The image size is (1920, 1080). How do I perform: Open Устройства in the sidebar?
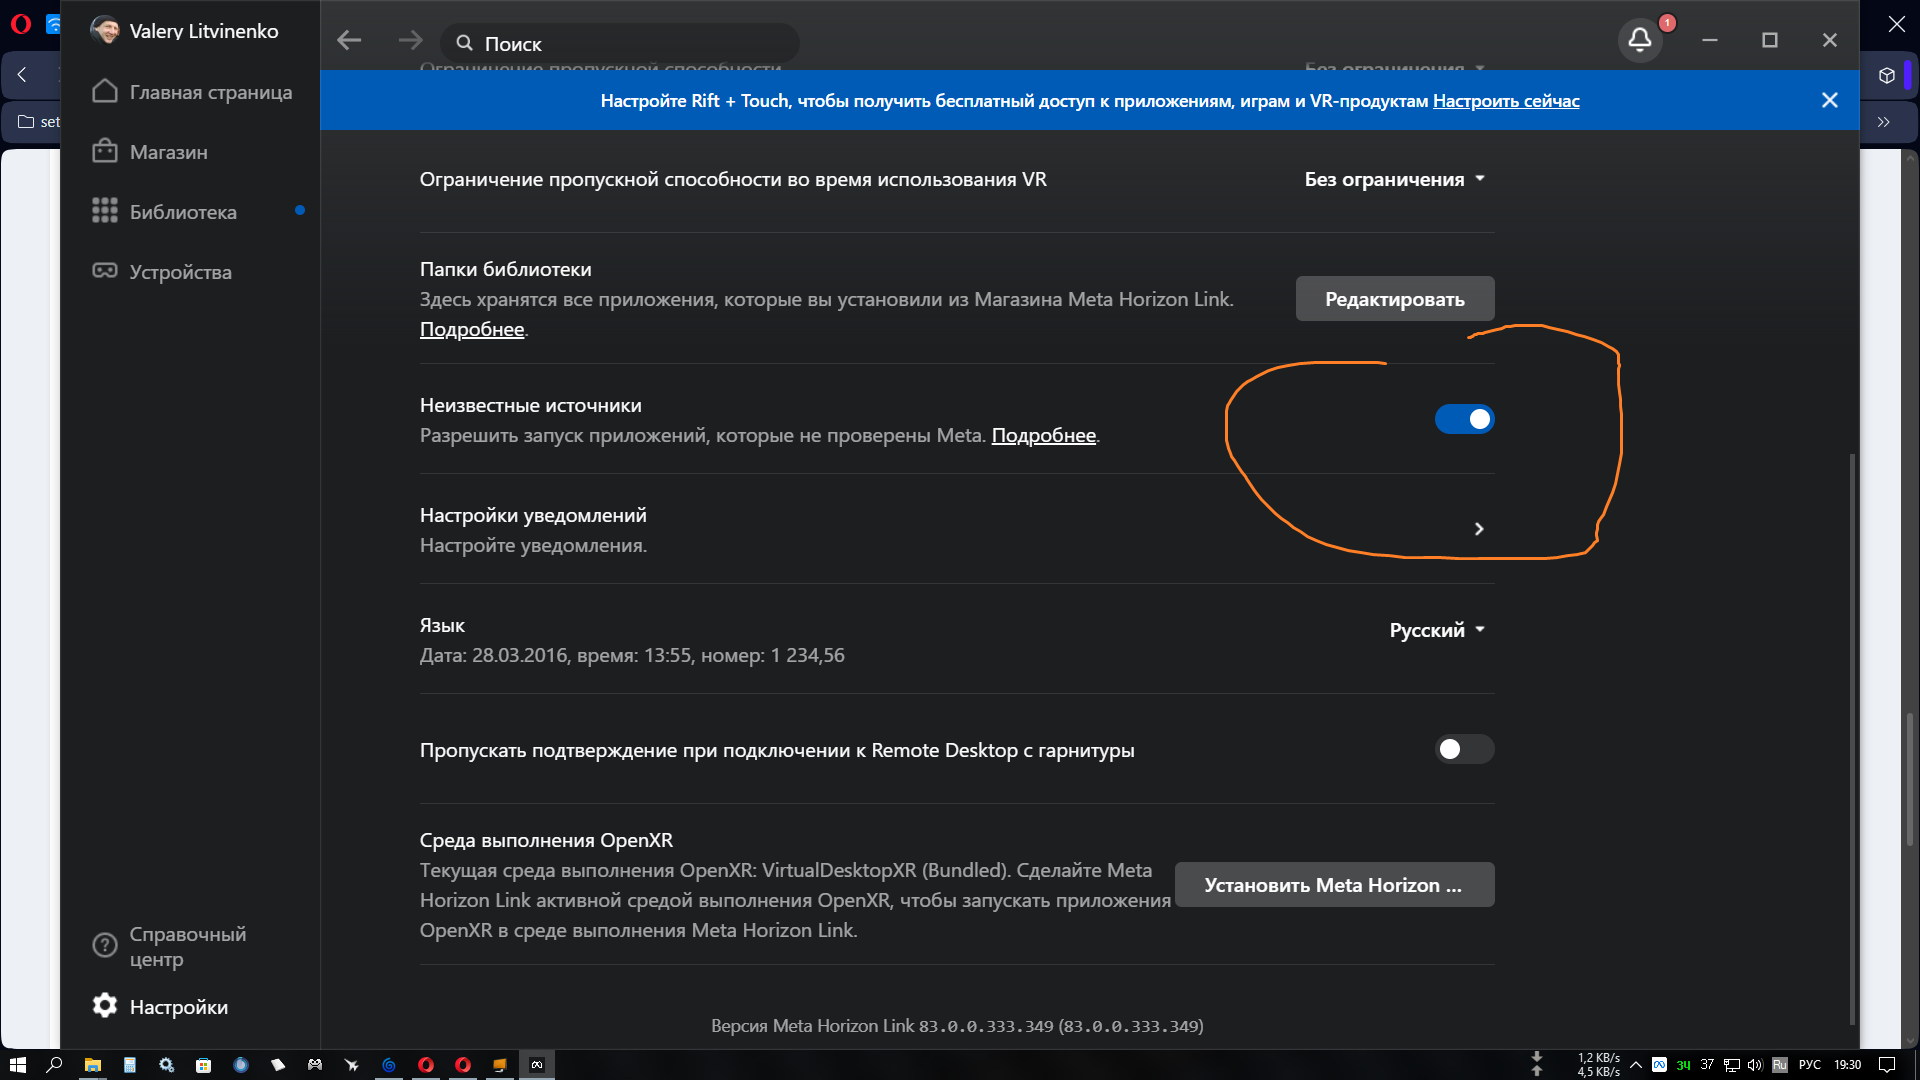[x=162, y=272]
